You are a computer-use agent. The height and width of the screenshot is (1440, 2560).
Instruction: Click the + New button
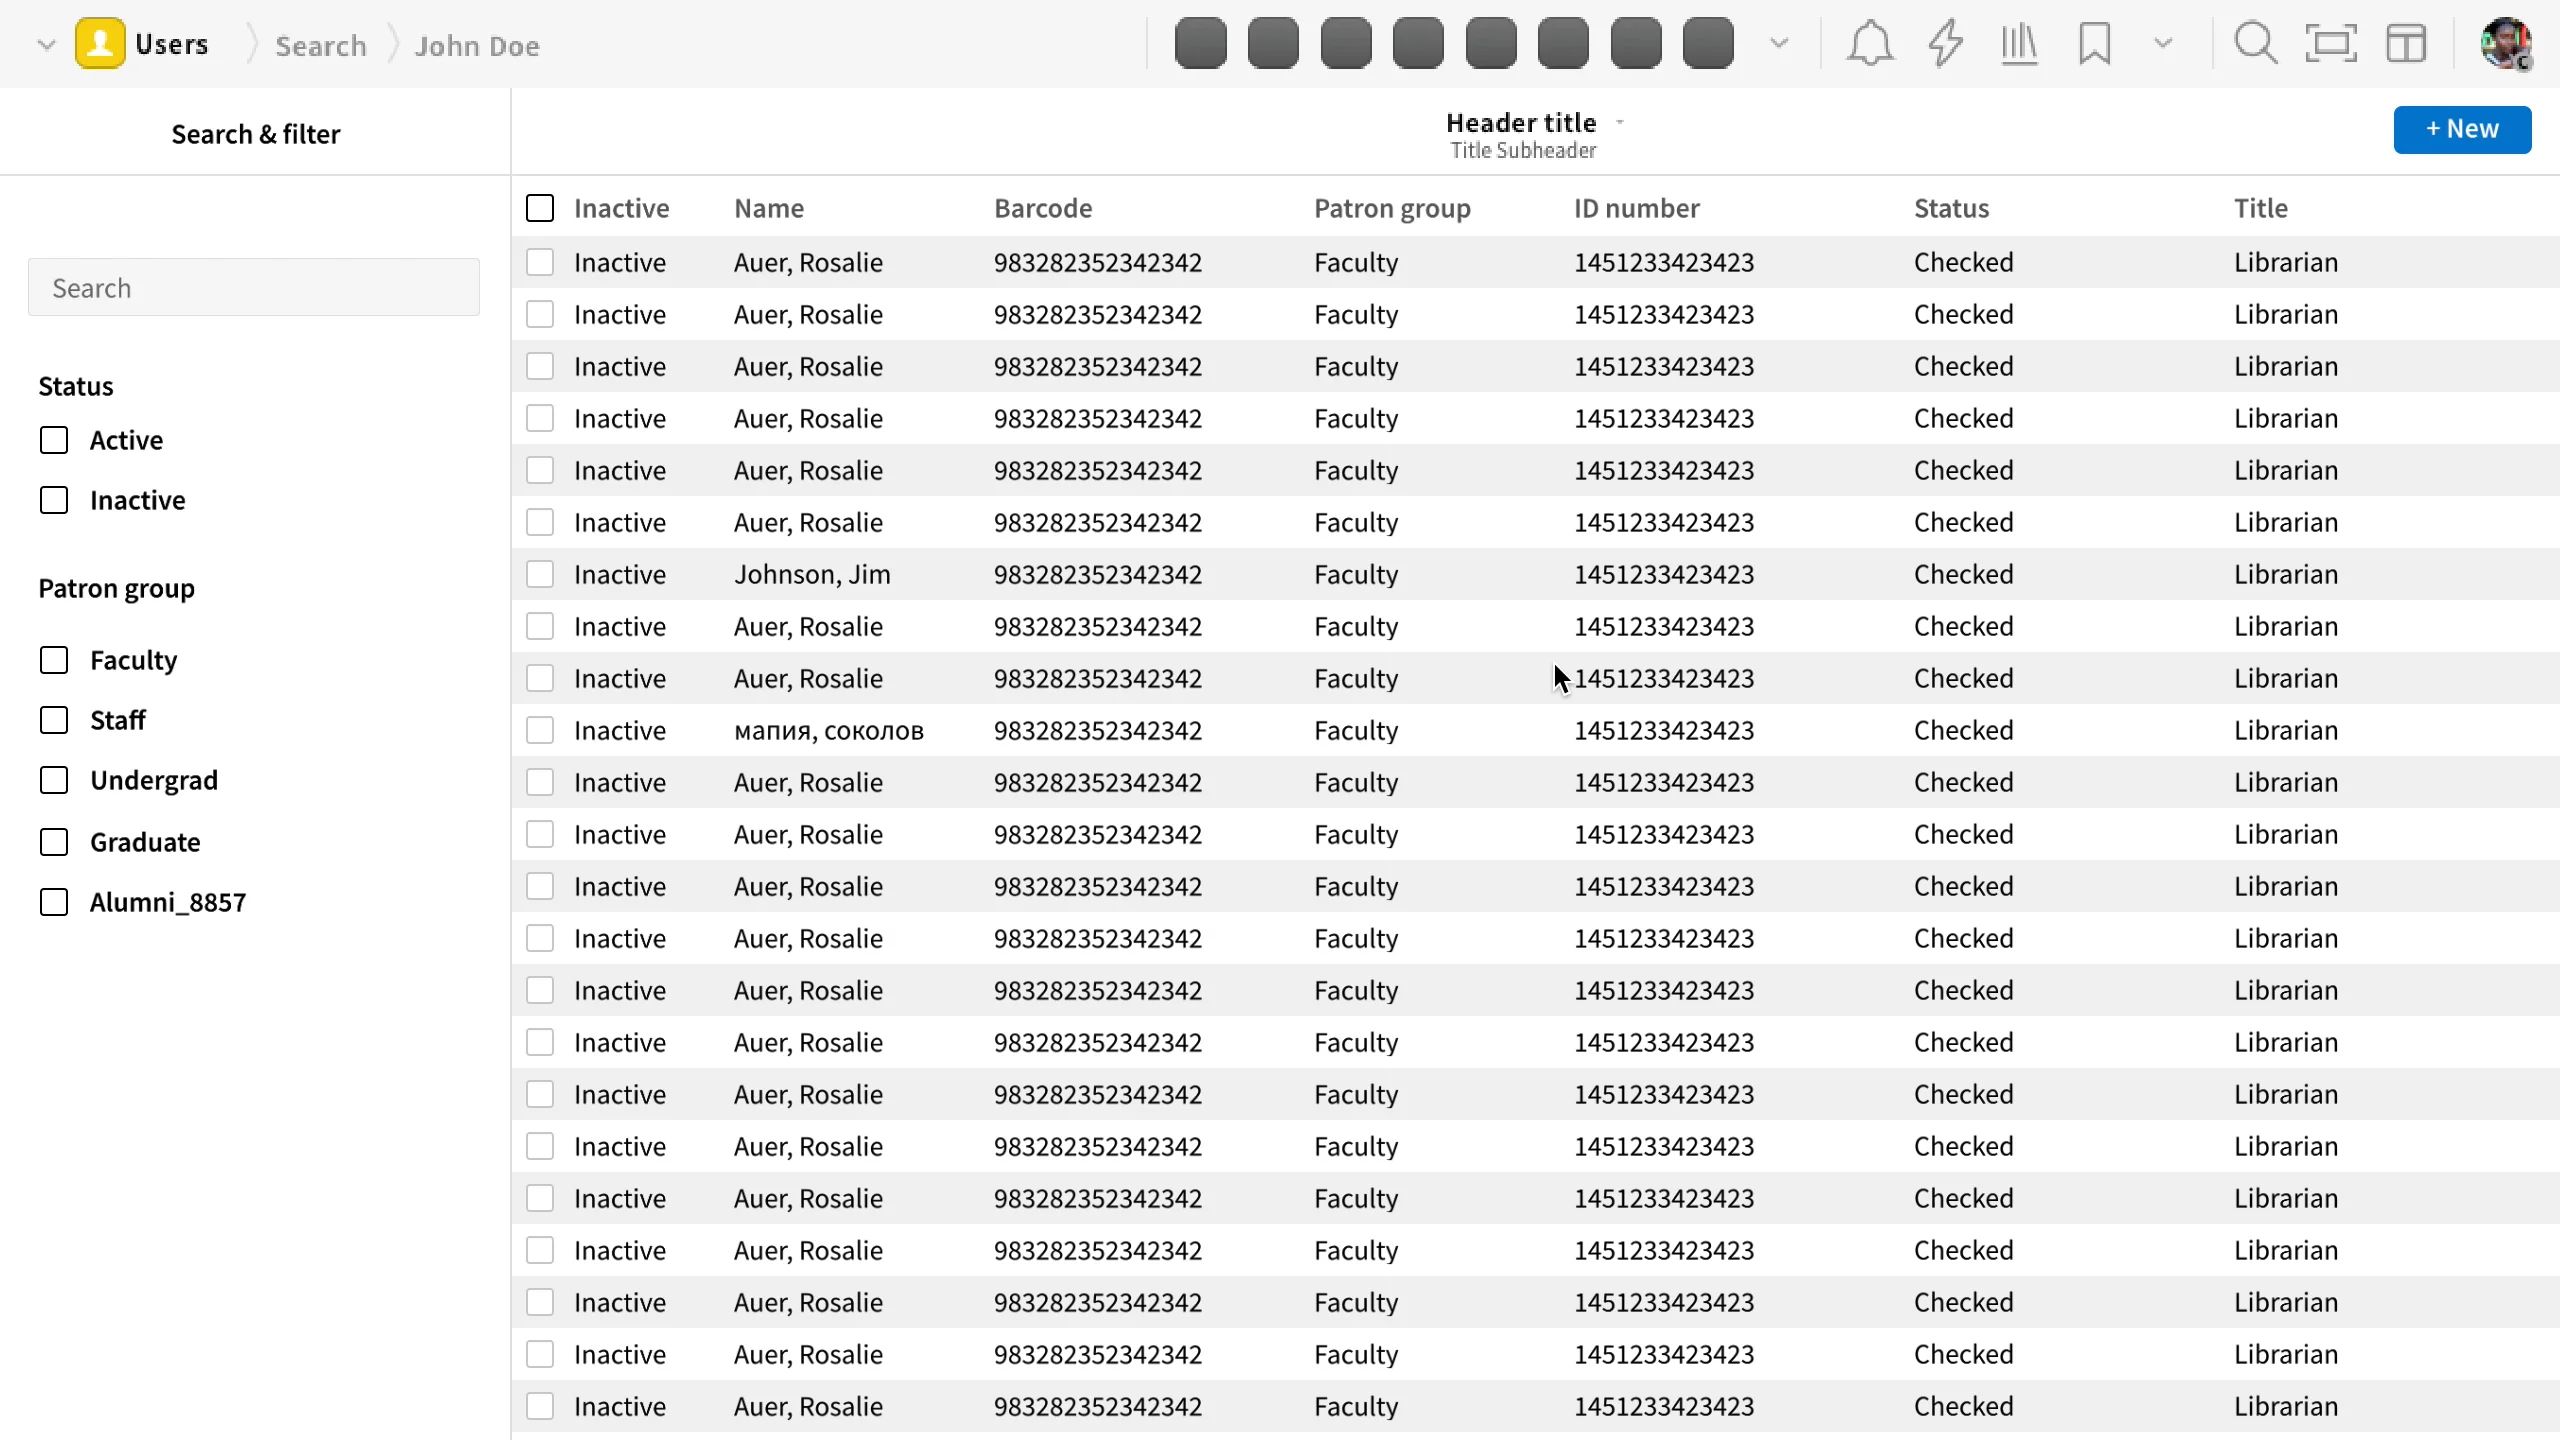(2462, 129)
